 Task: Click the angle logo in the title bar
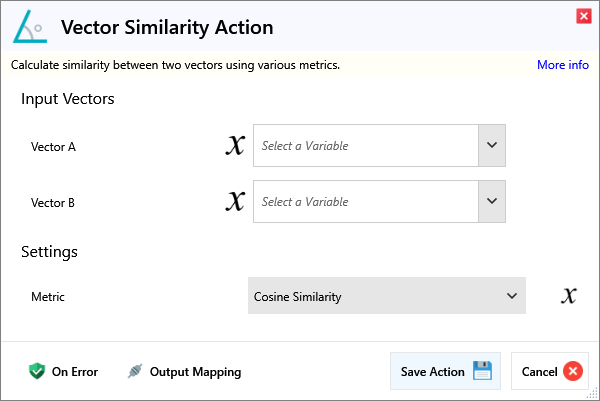30,28
